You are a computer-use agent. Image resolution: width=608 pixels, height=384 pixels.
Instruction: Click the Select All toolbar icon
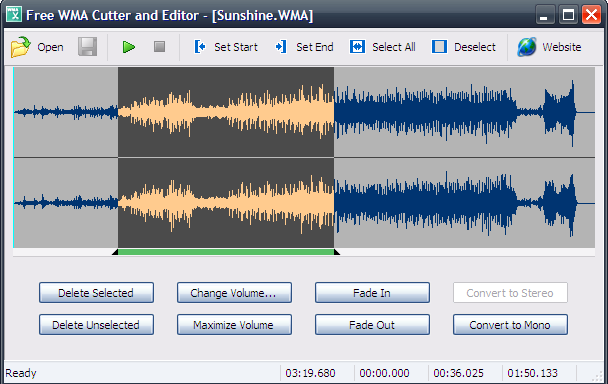[x=357, y=47]
